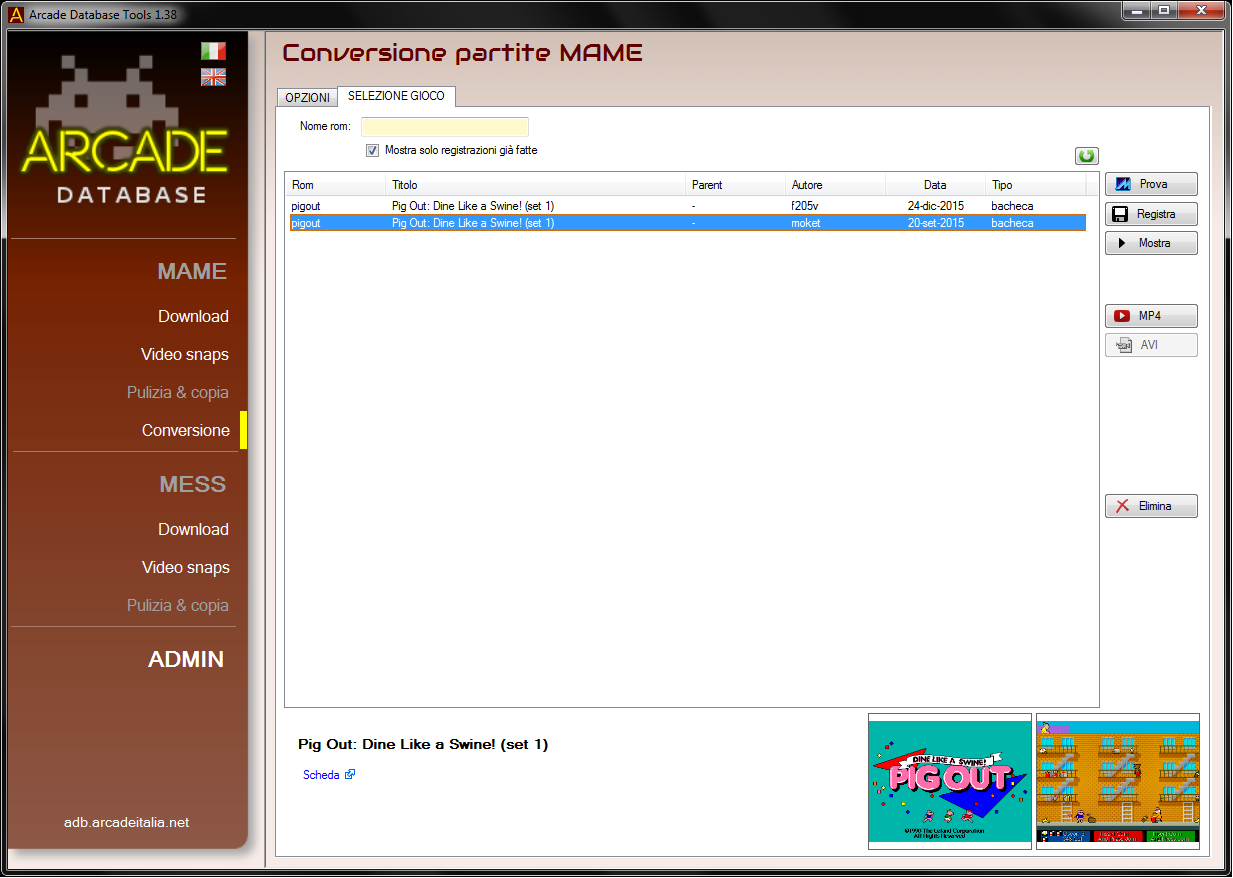The width and height of the screenshot is (1233, 878).
Task: Go to MESS Download section
Action: click(x=193, y=529)
